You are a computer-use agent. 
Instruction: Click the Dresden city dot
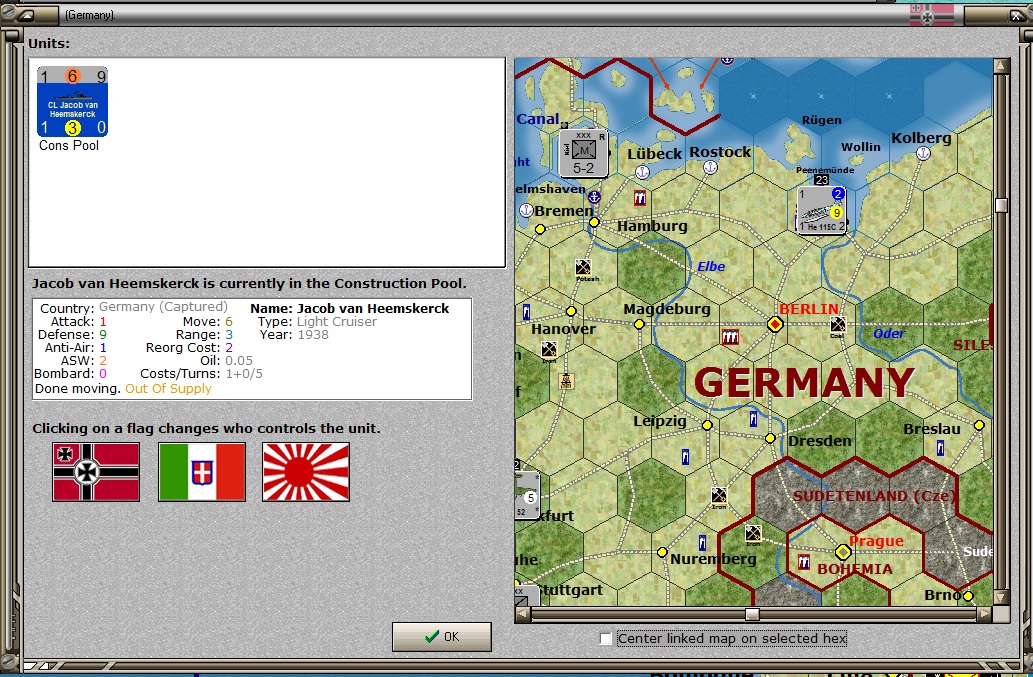pyautogui.click(x=769, y=438)
